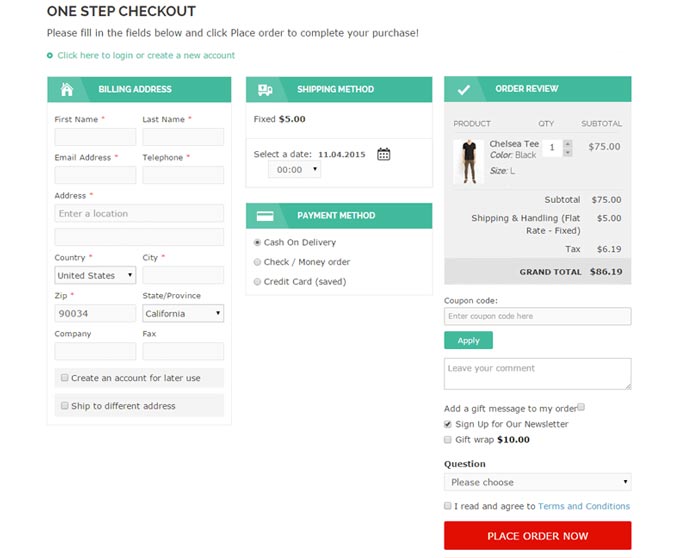Expand the State/Province dropdown showing California
Viewport: 680px width, 558px height.
pyautogui.click(x=183, y=313)
